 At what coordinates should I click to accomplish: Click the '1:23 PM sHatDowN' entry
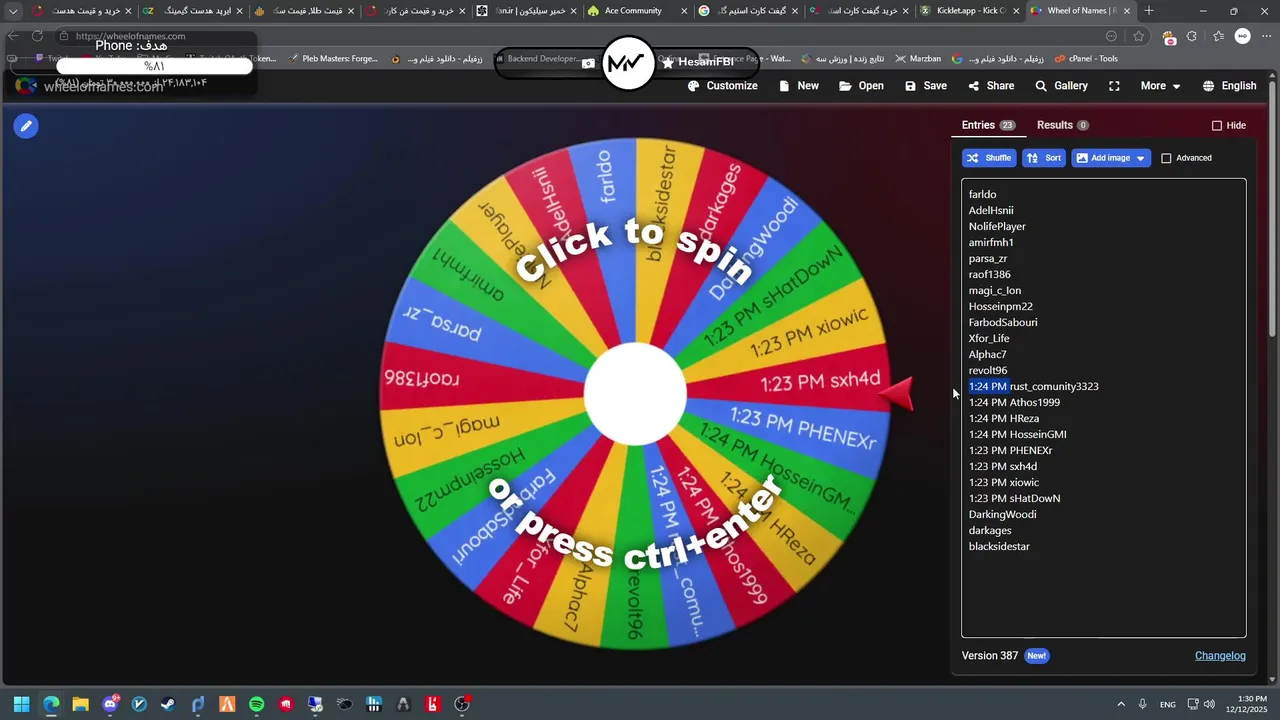pyautogui.click(x=1014, y=499)
